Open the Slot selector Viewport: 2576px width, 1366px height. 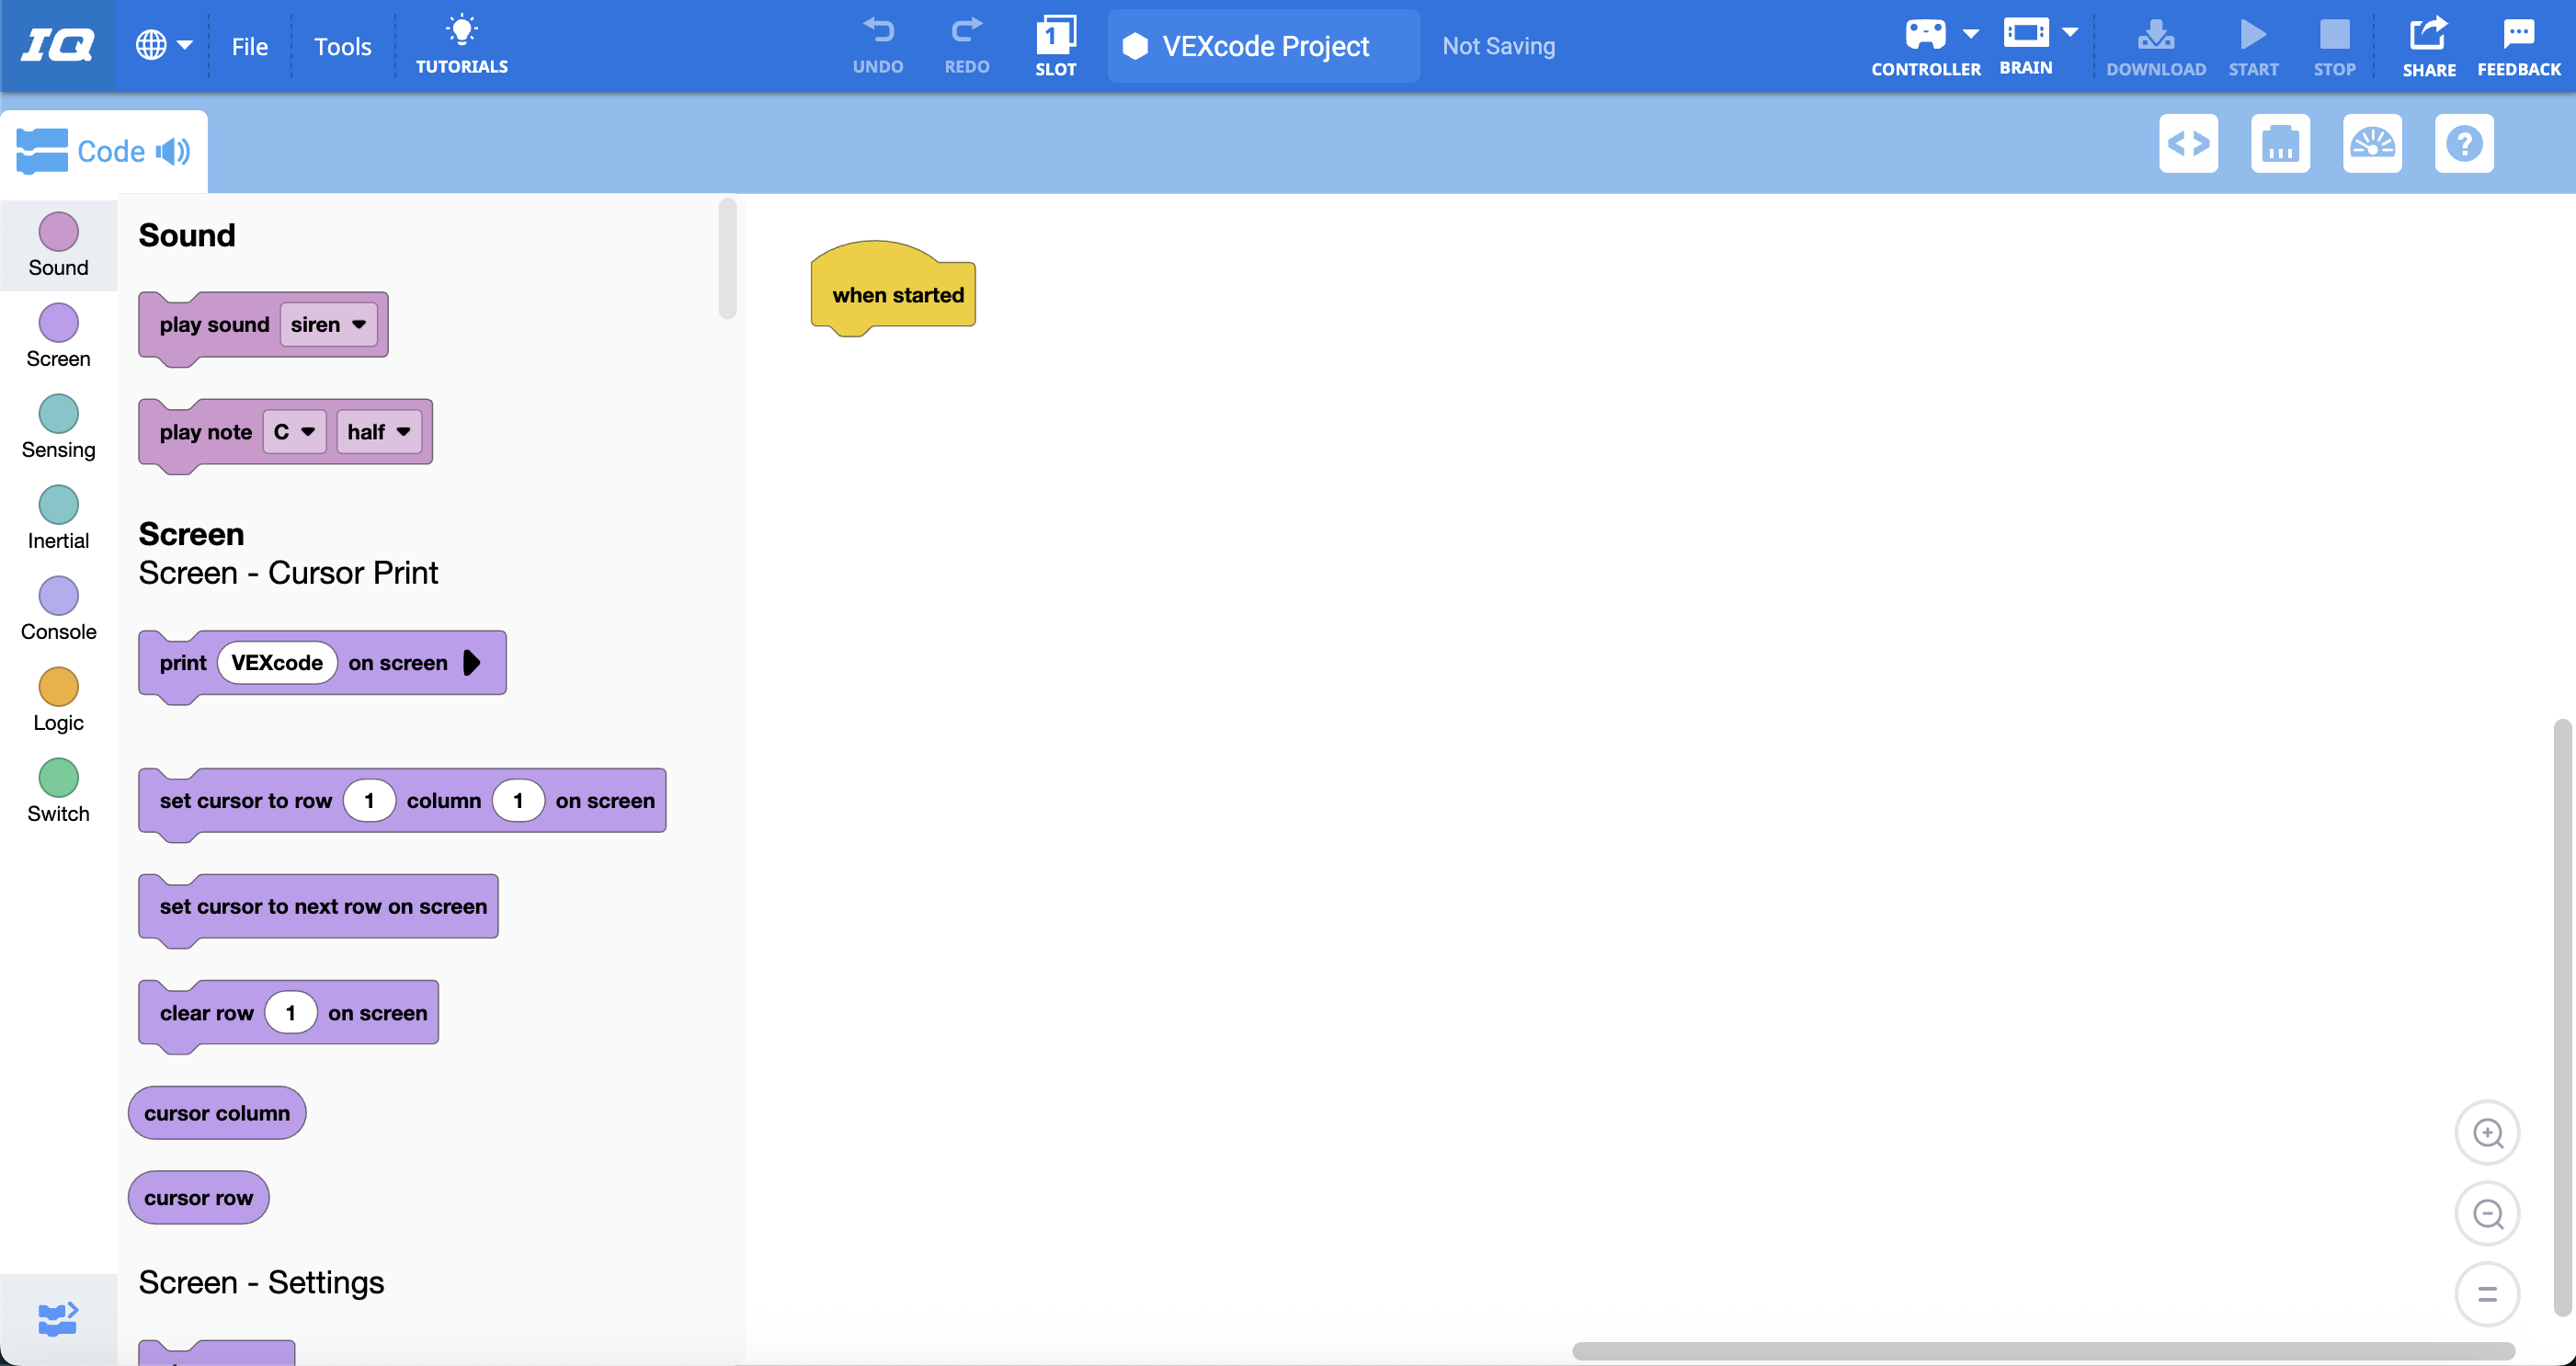(x=1055, y=45)
